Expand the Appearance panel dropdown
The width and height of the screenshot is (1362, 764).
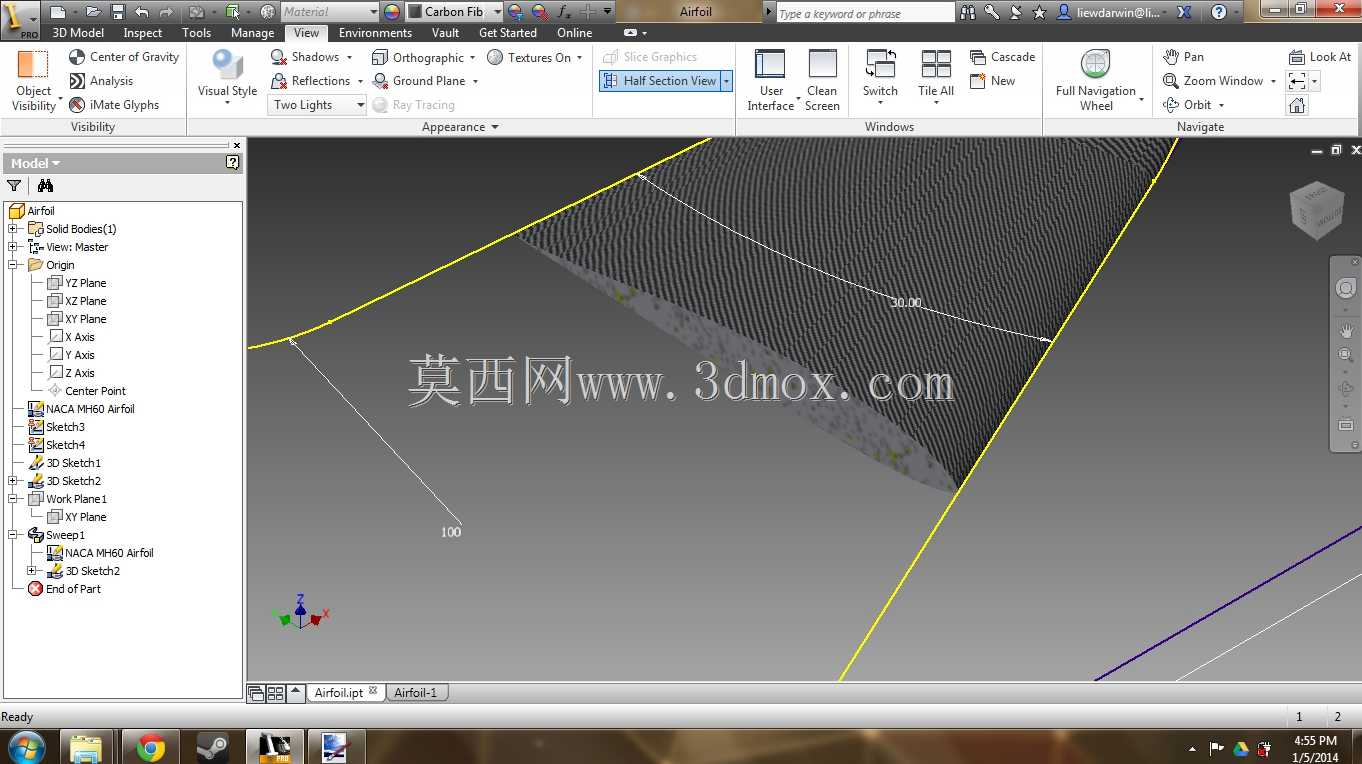pos(494,127)
